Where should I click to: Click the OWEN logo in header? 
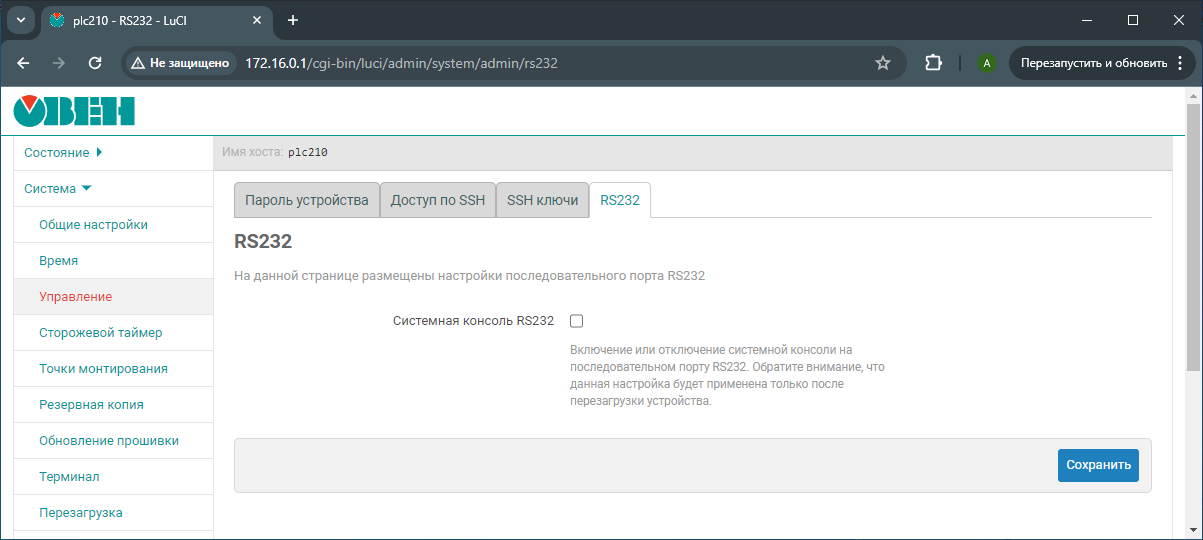pyautogui.click(x=74, y=110)
